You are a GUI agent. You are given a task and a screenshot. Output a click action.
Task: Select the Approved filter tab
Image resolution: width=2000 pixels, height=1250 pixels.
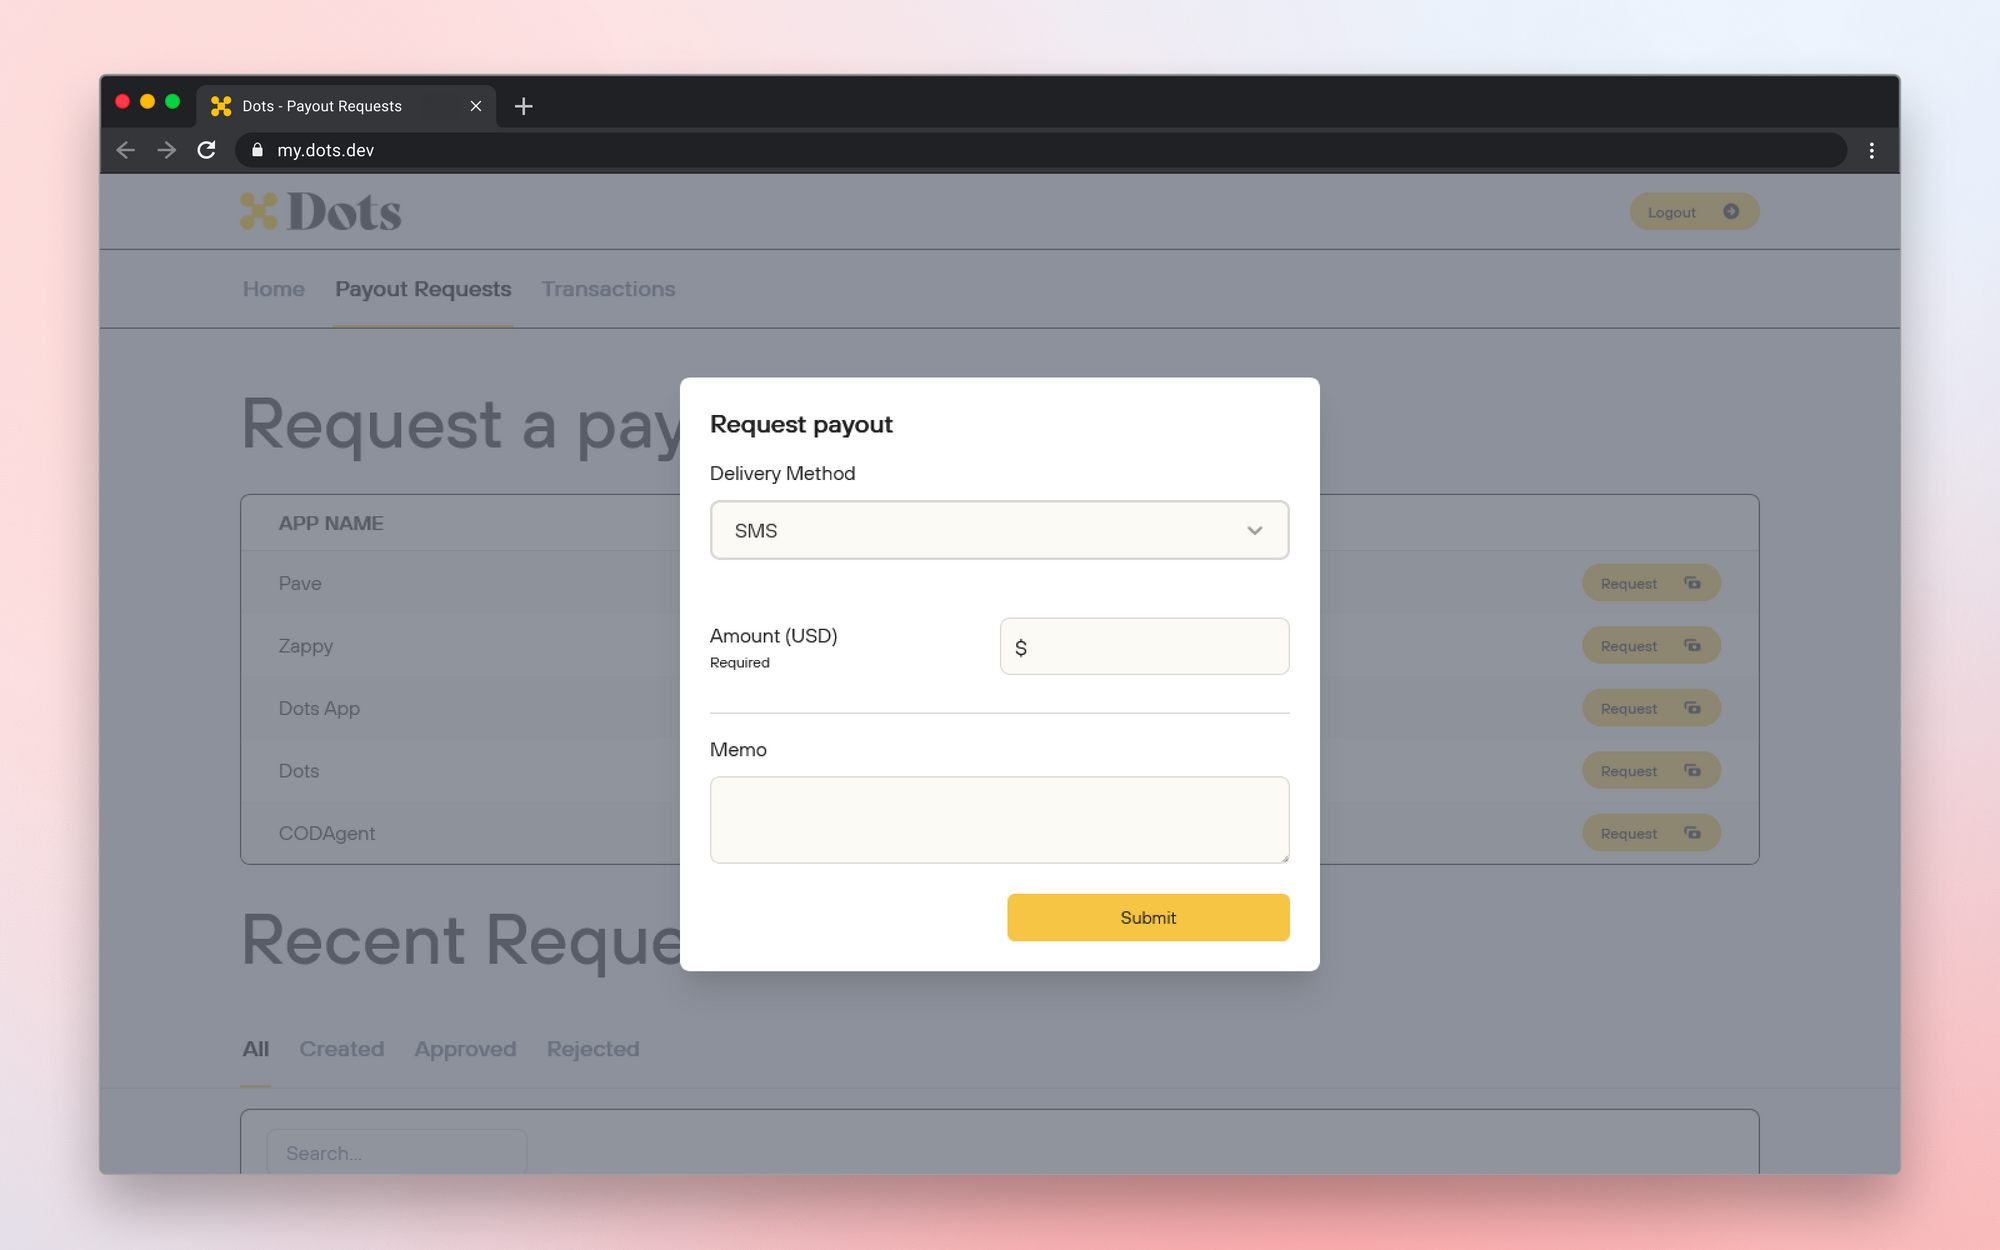[465, 1048]
